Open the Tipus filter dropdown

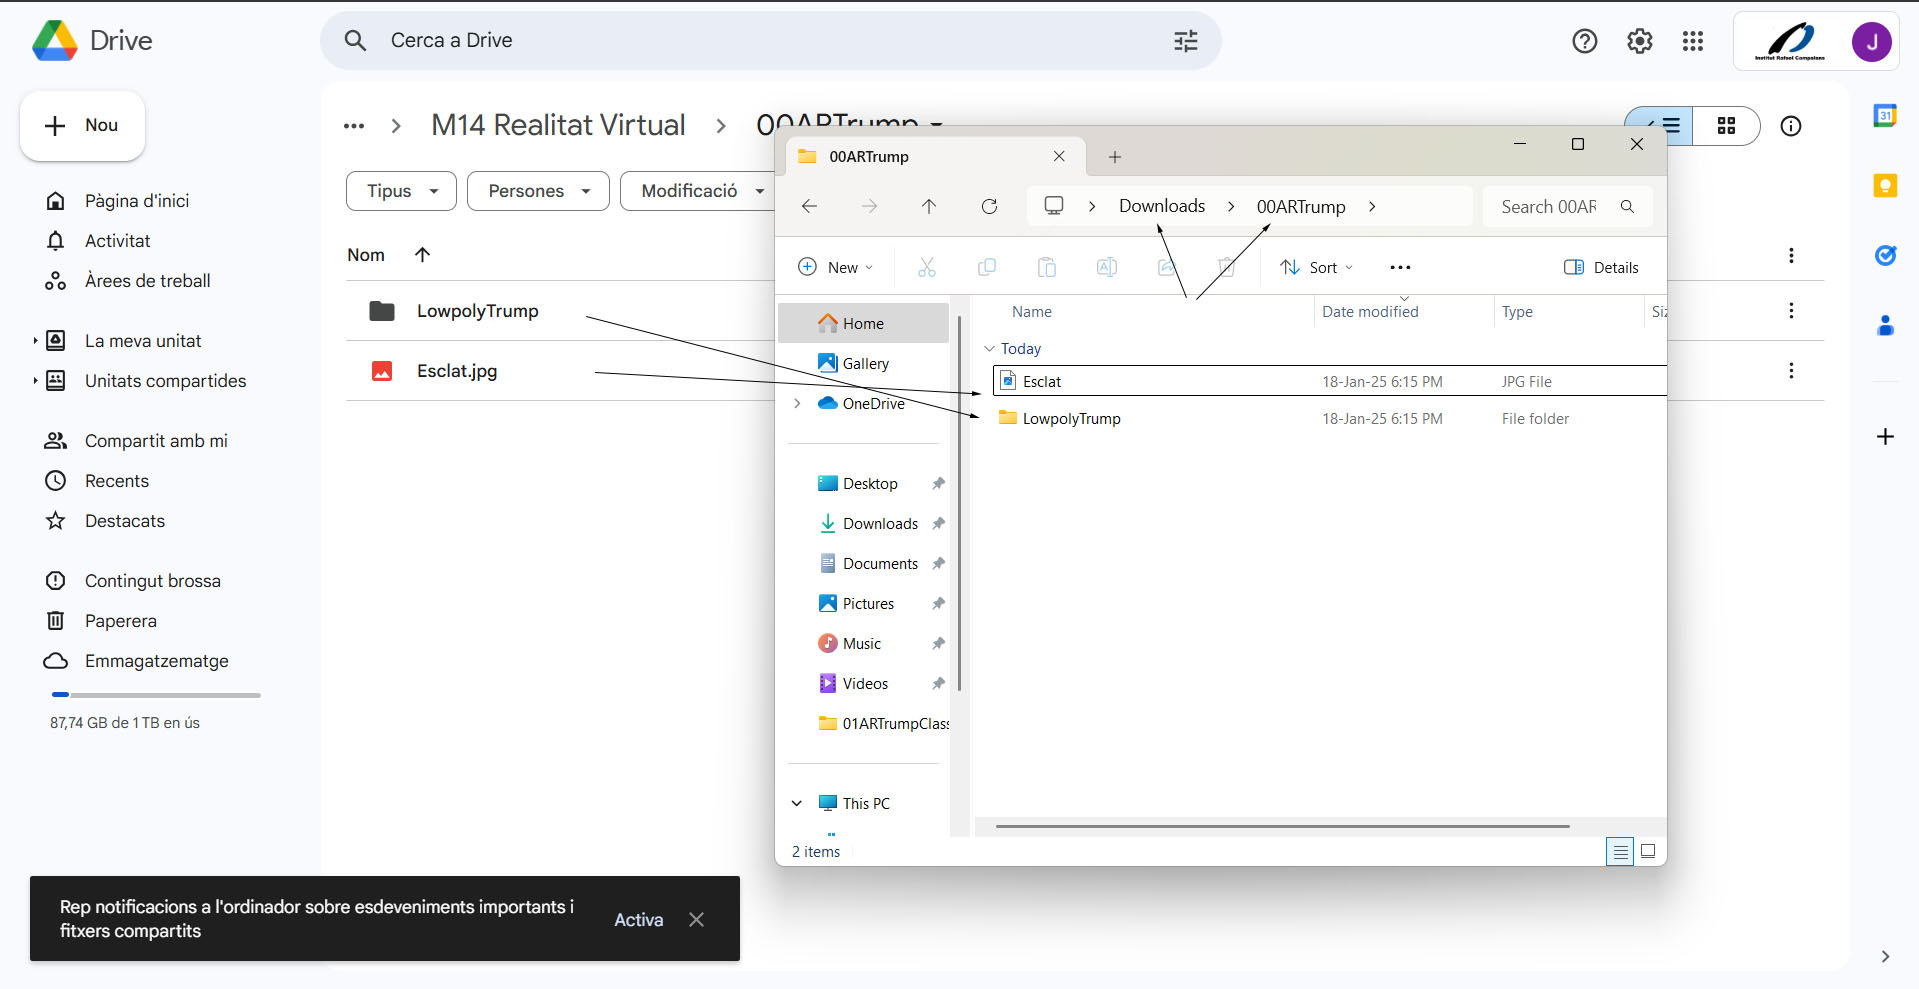[x=401, y=191]
